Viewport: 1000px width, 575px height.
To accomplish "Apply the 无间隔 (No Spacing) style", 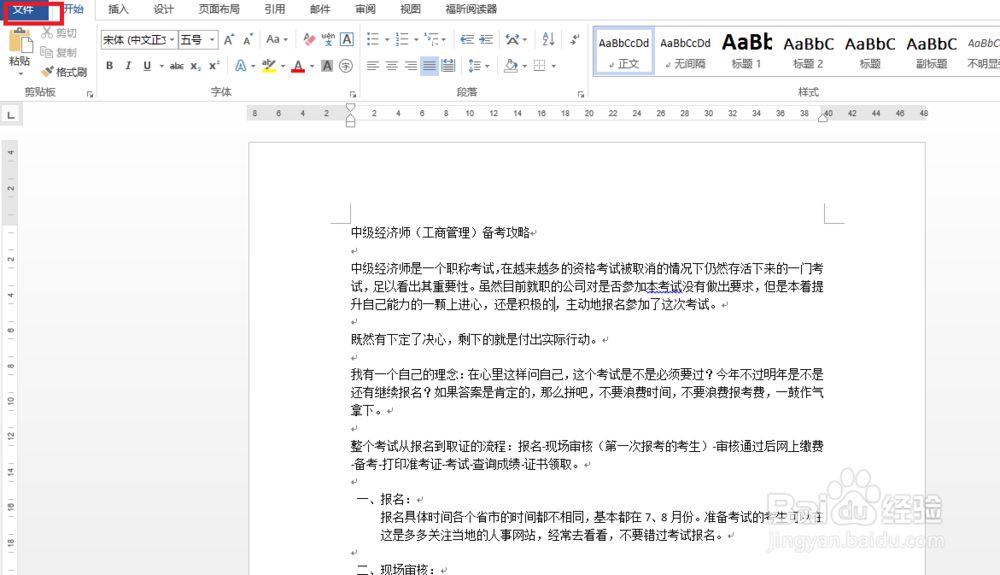I will pyautogui.click(x=685, y=51).
